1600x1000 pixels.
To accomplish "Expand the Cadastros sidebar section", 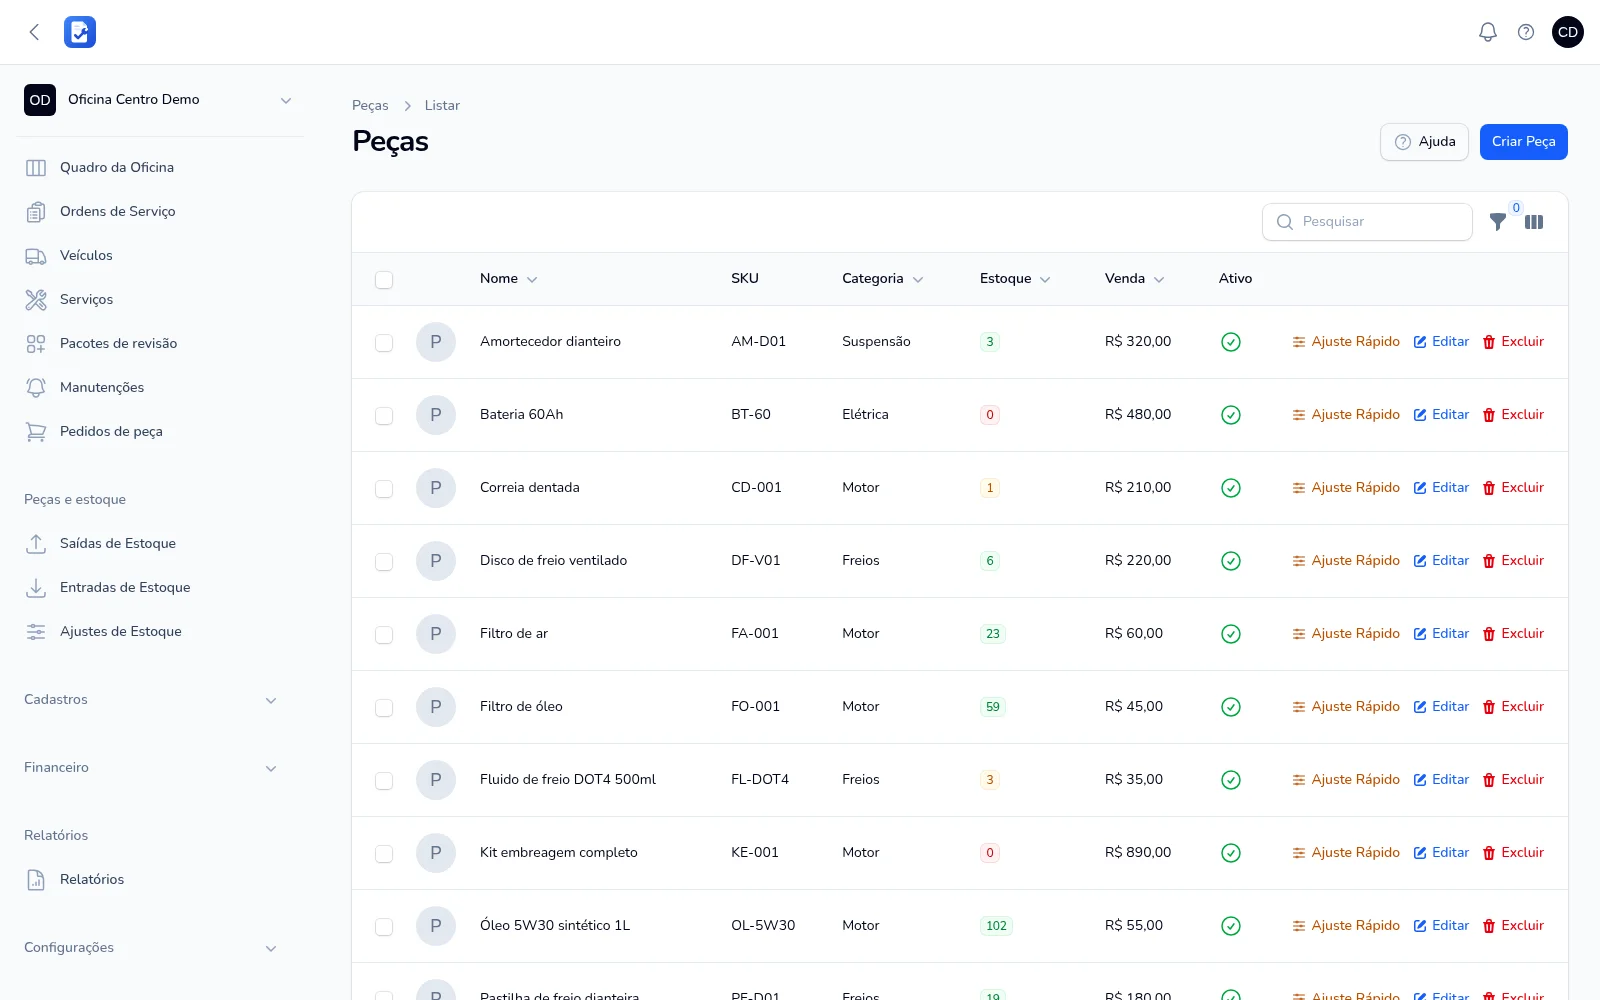I will [x=150, y=700].
